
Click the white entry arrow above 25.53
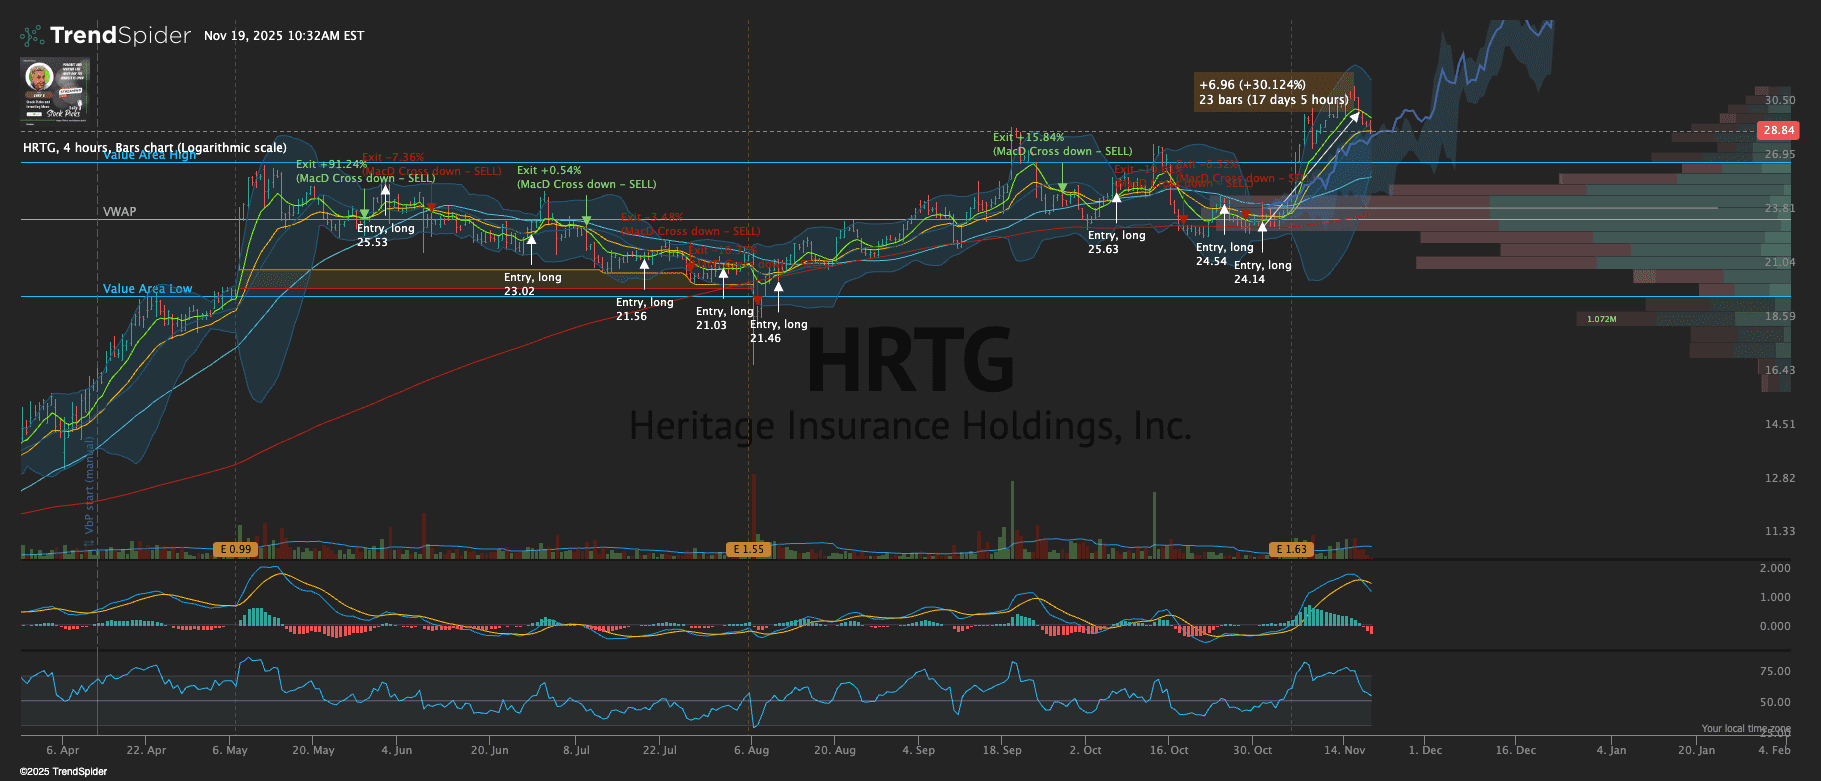pos(386,192)
